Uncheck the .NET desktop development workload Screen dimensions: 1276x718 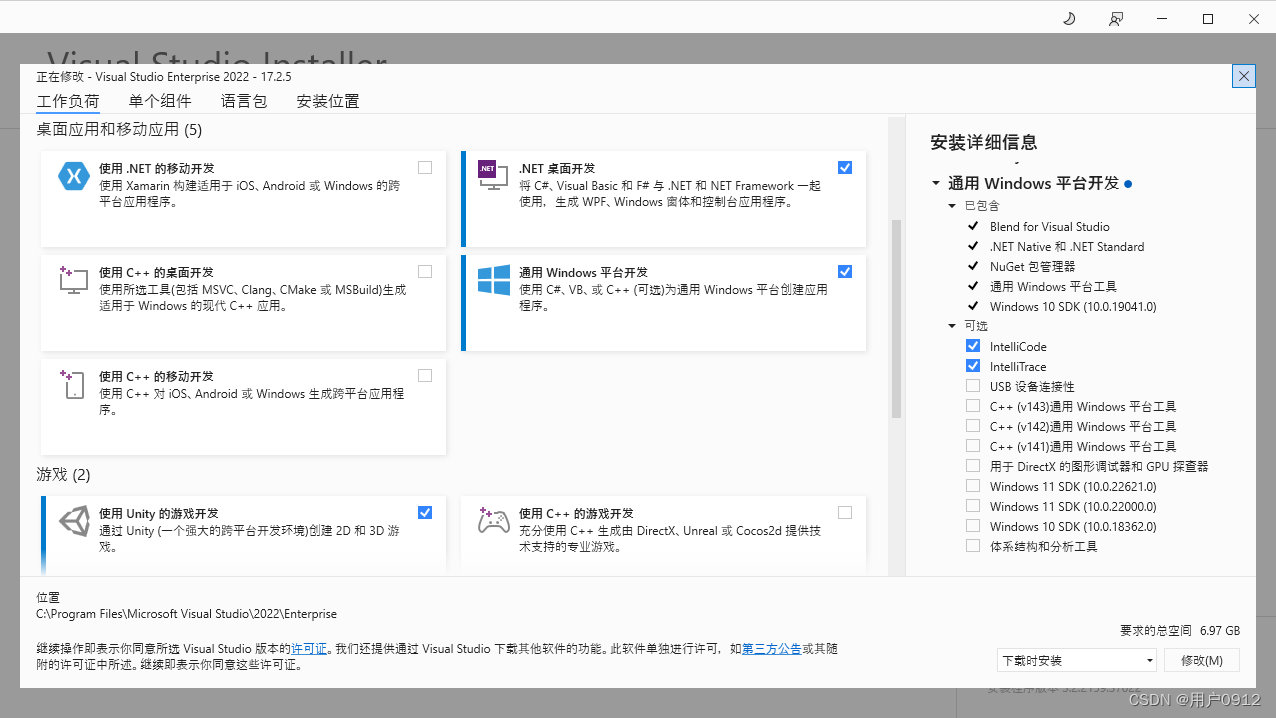pos(845,168)
